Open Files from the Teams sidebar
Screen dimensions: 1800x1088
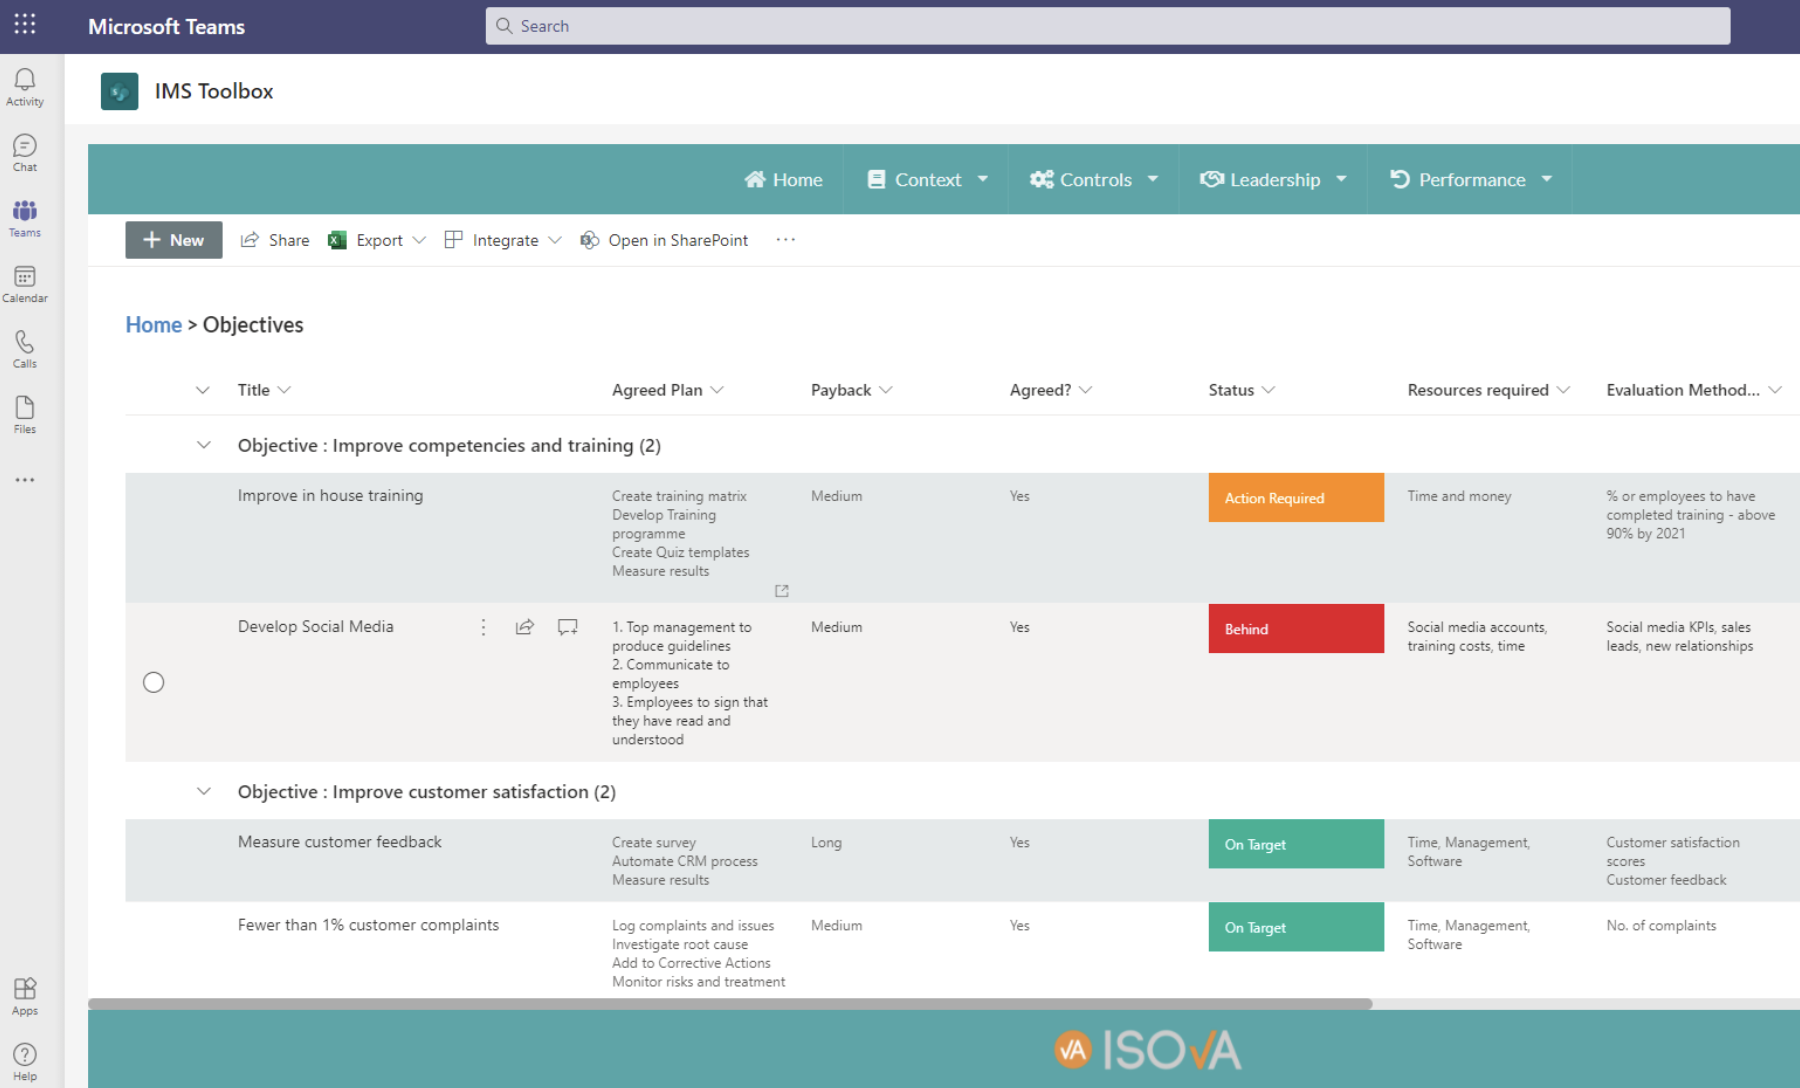point(24,414)
